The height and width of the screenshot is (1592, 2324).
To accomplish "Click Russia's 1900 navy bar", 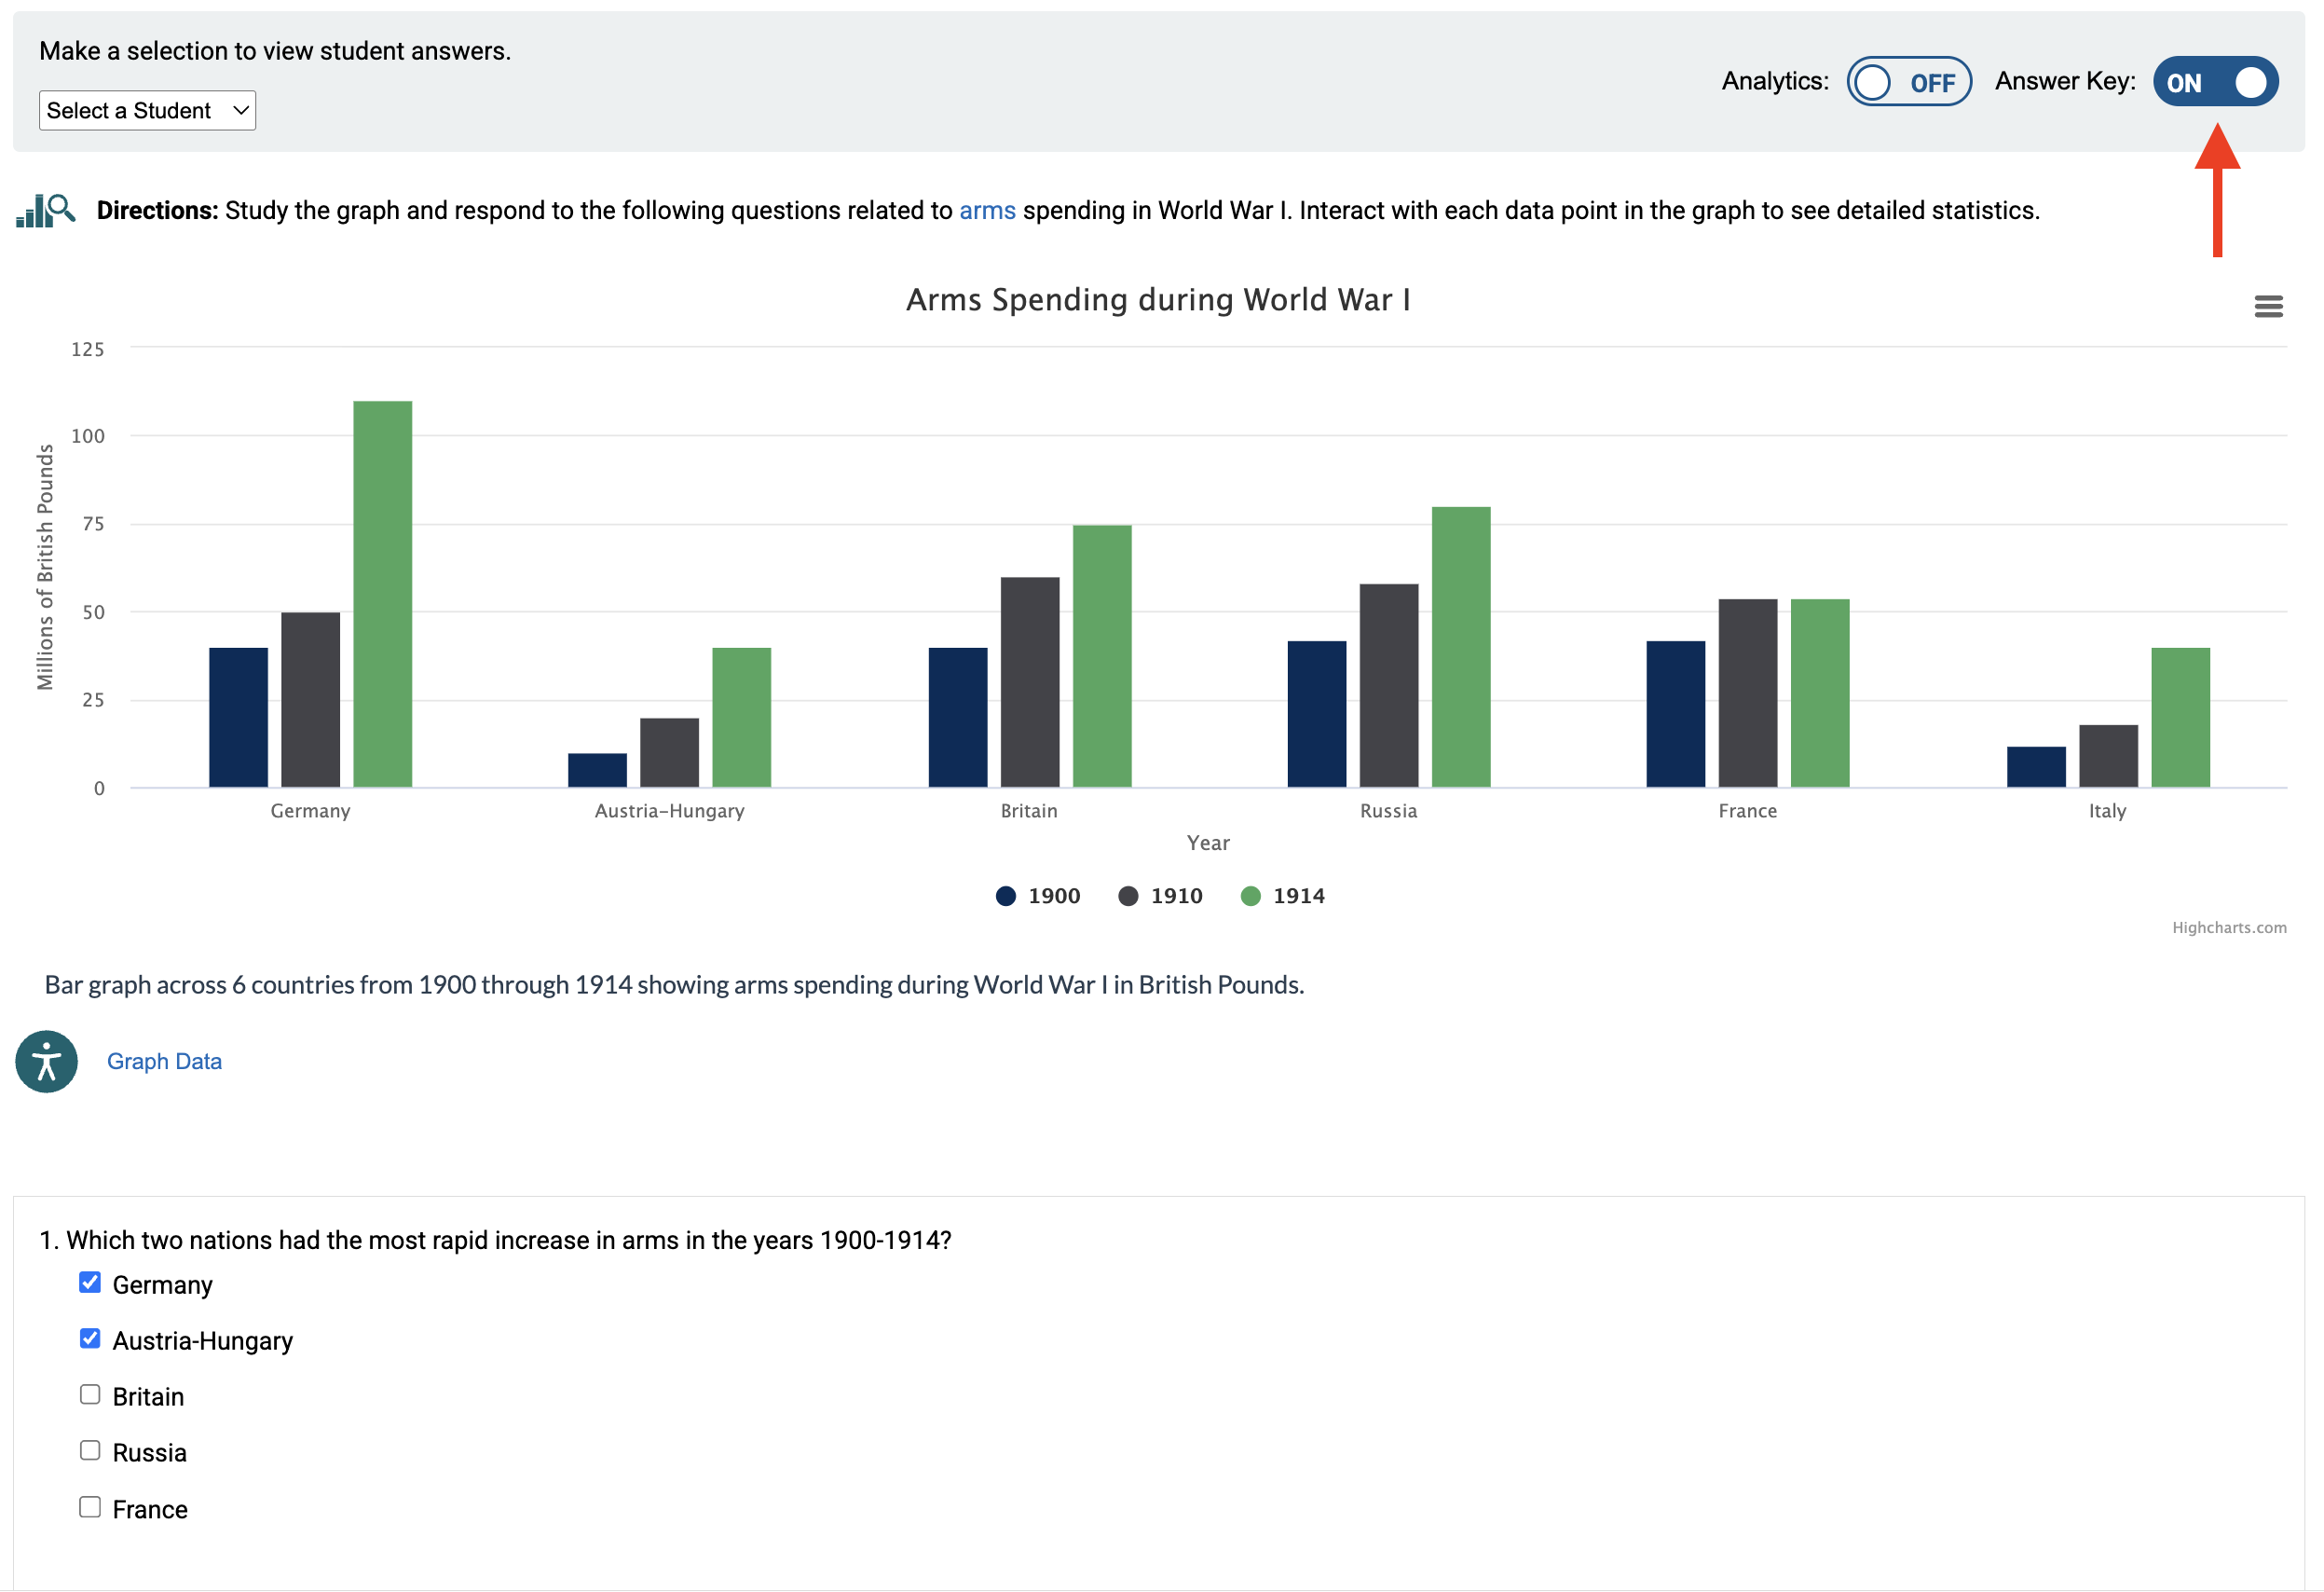I will 1317,714.
